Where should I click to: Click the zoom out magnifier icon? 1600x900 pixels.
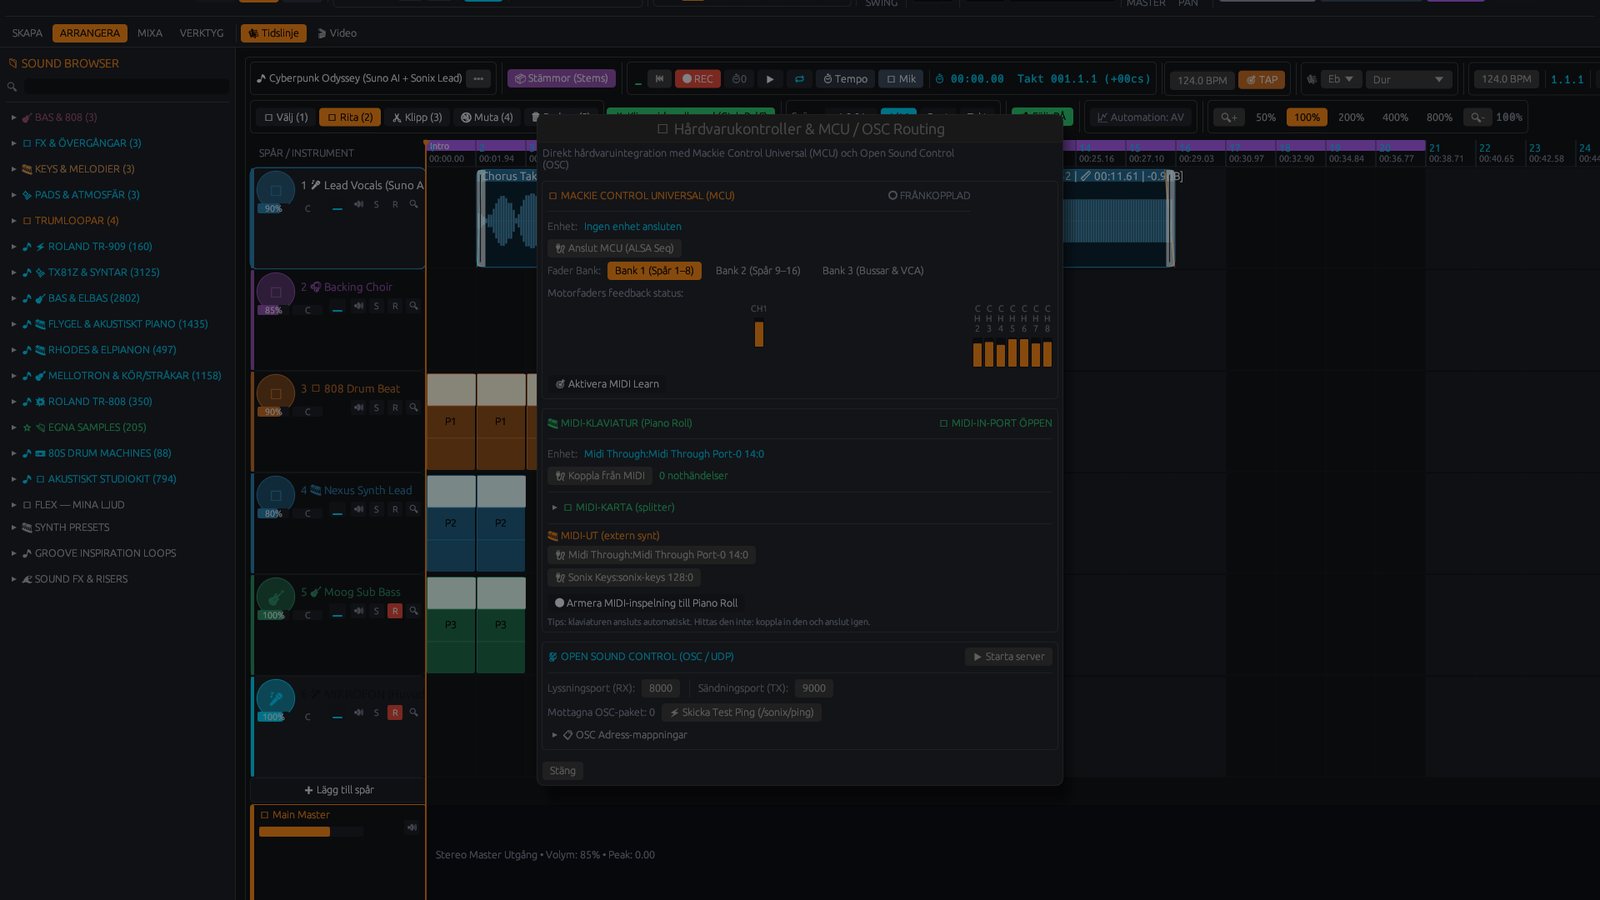tap(1477, 117)
